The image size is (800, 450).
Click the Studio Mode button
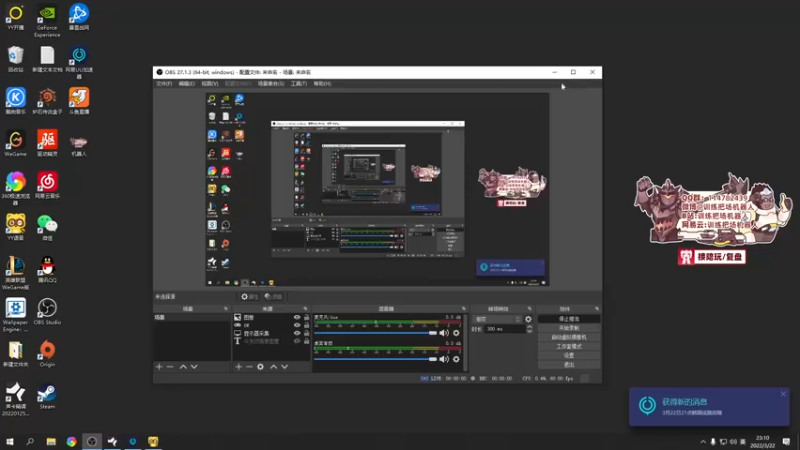point(569,346)
